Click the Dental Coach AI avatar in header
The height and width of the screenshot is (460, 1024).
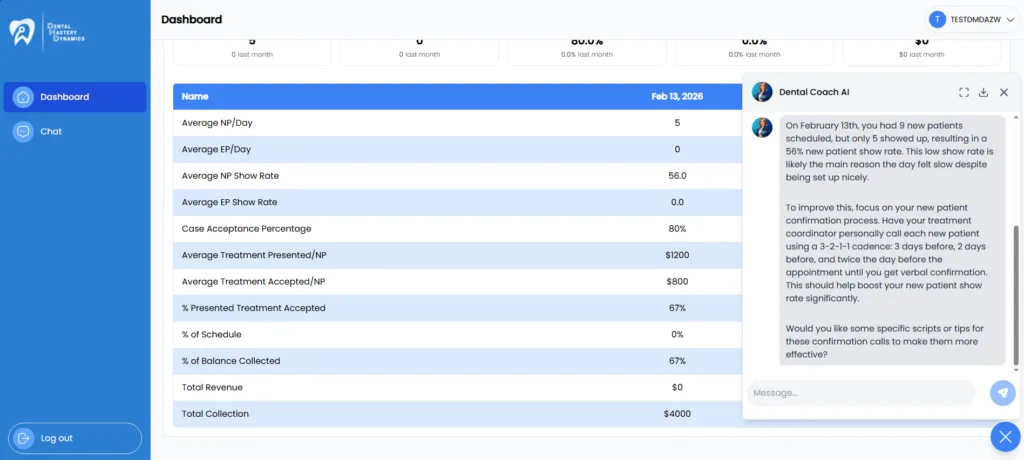point(762,92)
